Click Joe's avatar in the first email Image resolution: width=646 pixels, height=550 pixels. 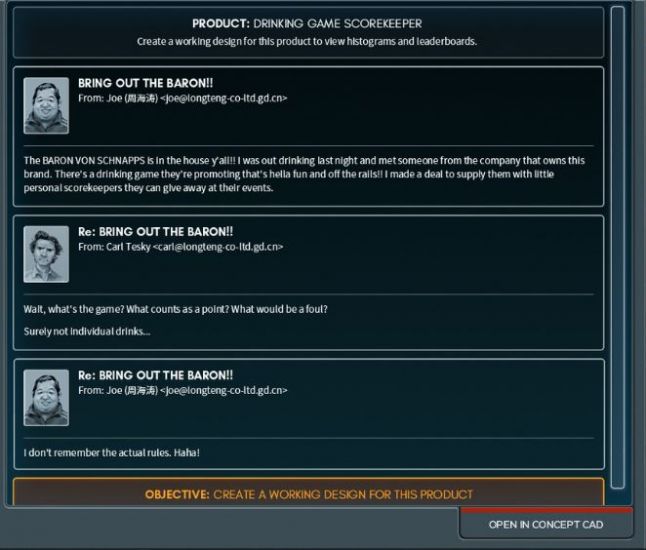pos(46,106)
